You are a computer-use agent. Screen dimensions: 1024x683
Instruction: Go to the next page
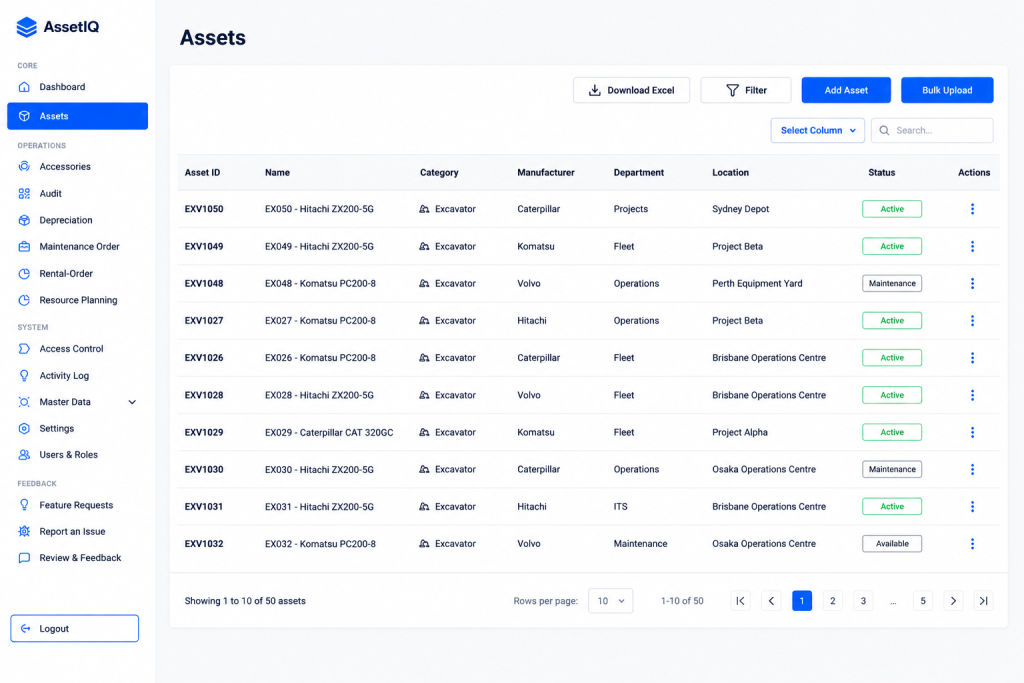(x=953, y=601)
